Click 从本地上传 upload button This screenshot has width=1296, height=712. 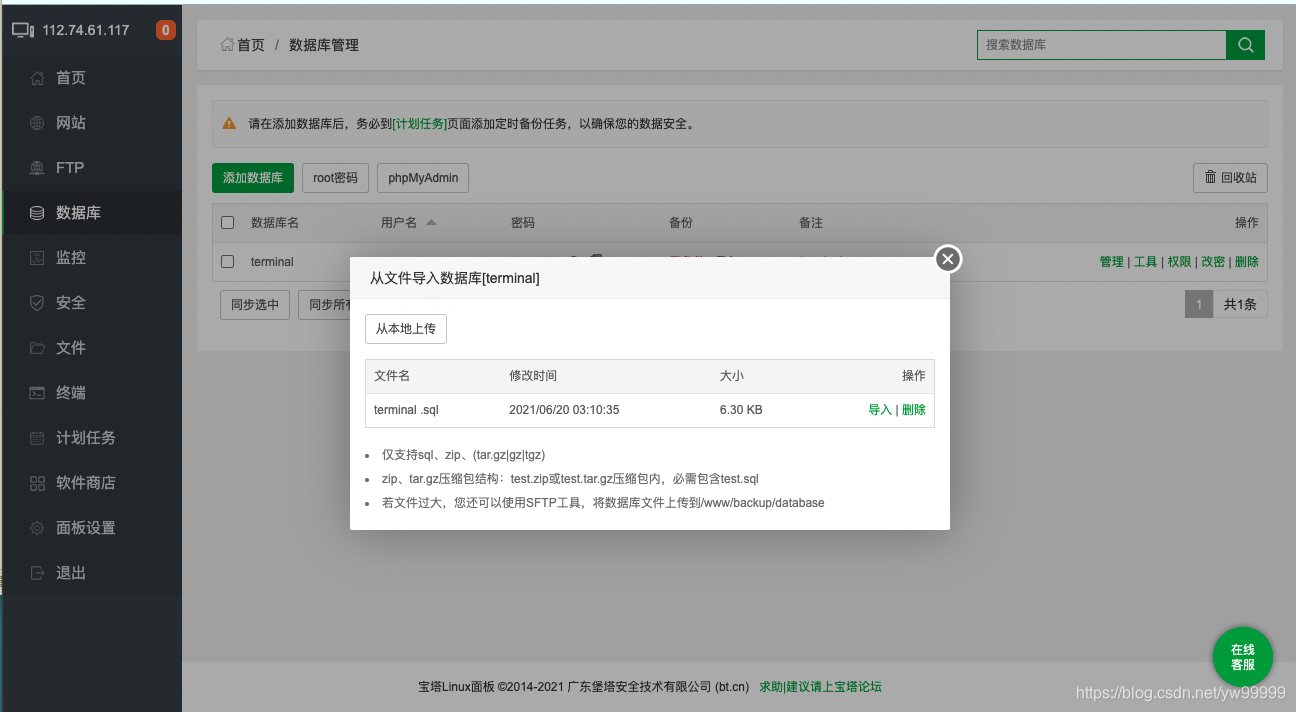406,329
